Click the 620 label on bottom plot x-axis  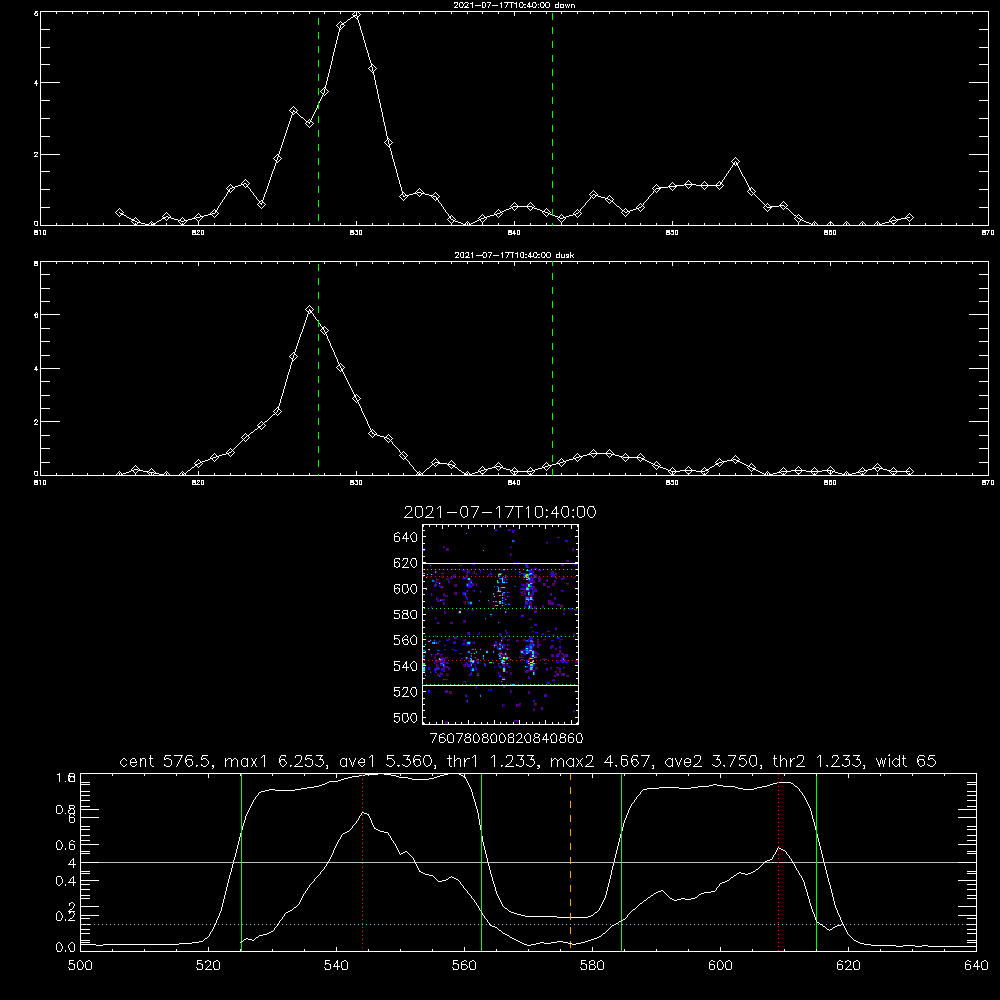pyautogui.click(x=848, y=966)
